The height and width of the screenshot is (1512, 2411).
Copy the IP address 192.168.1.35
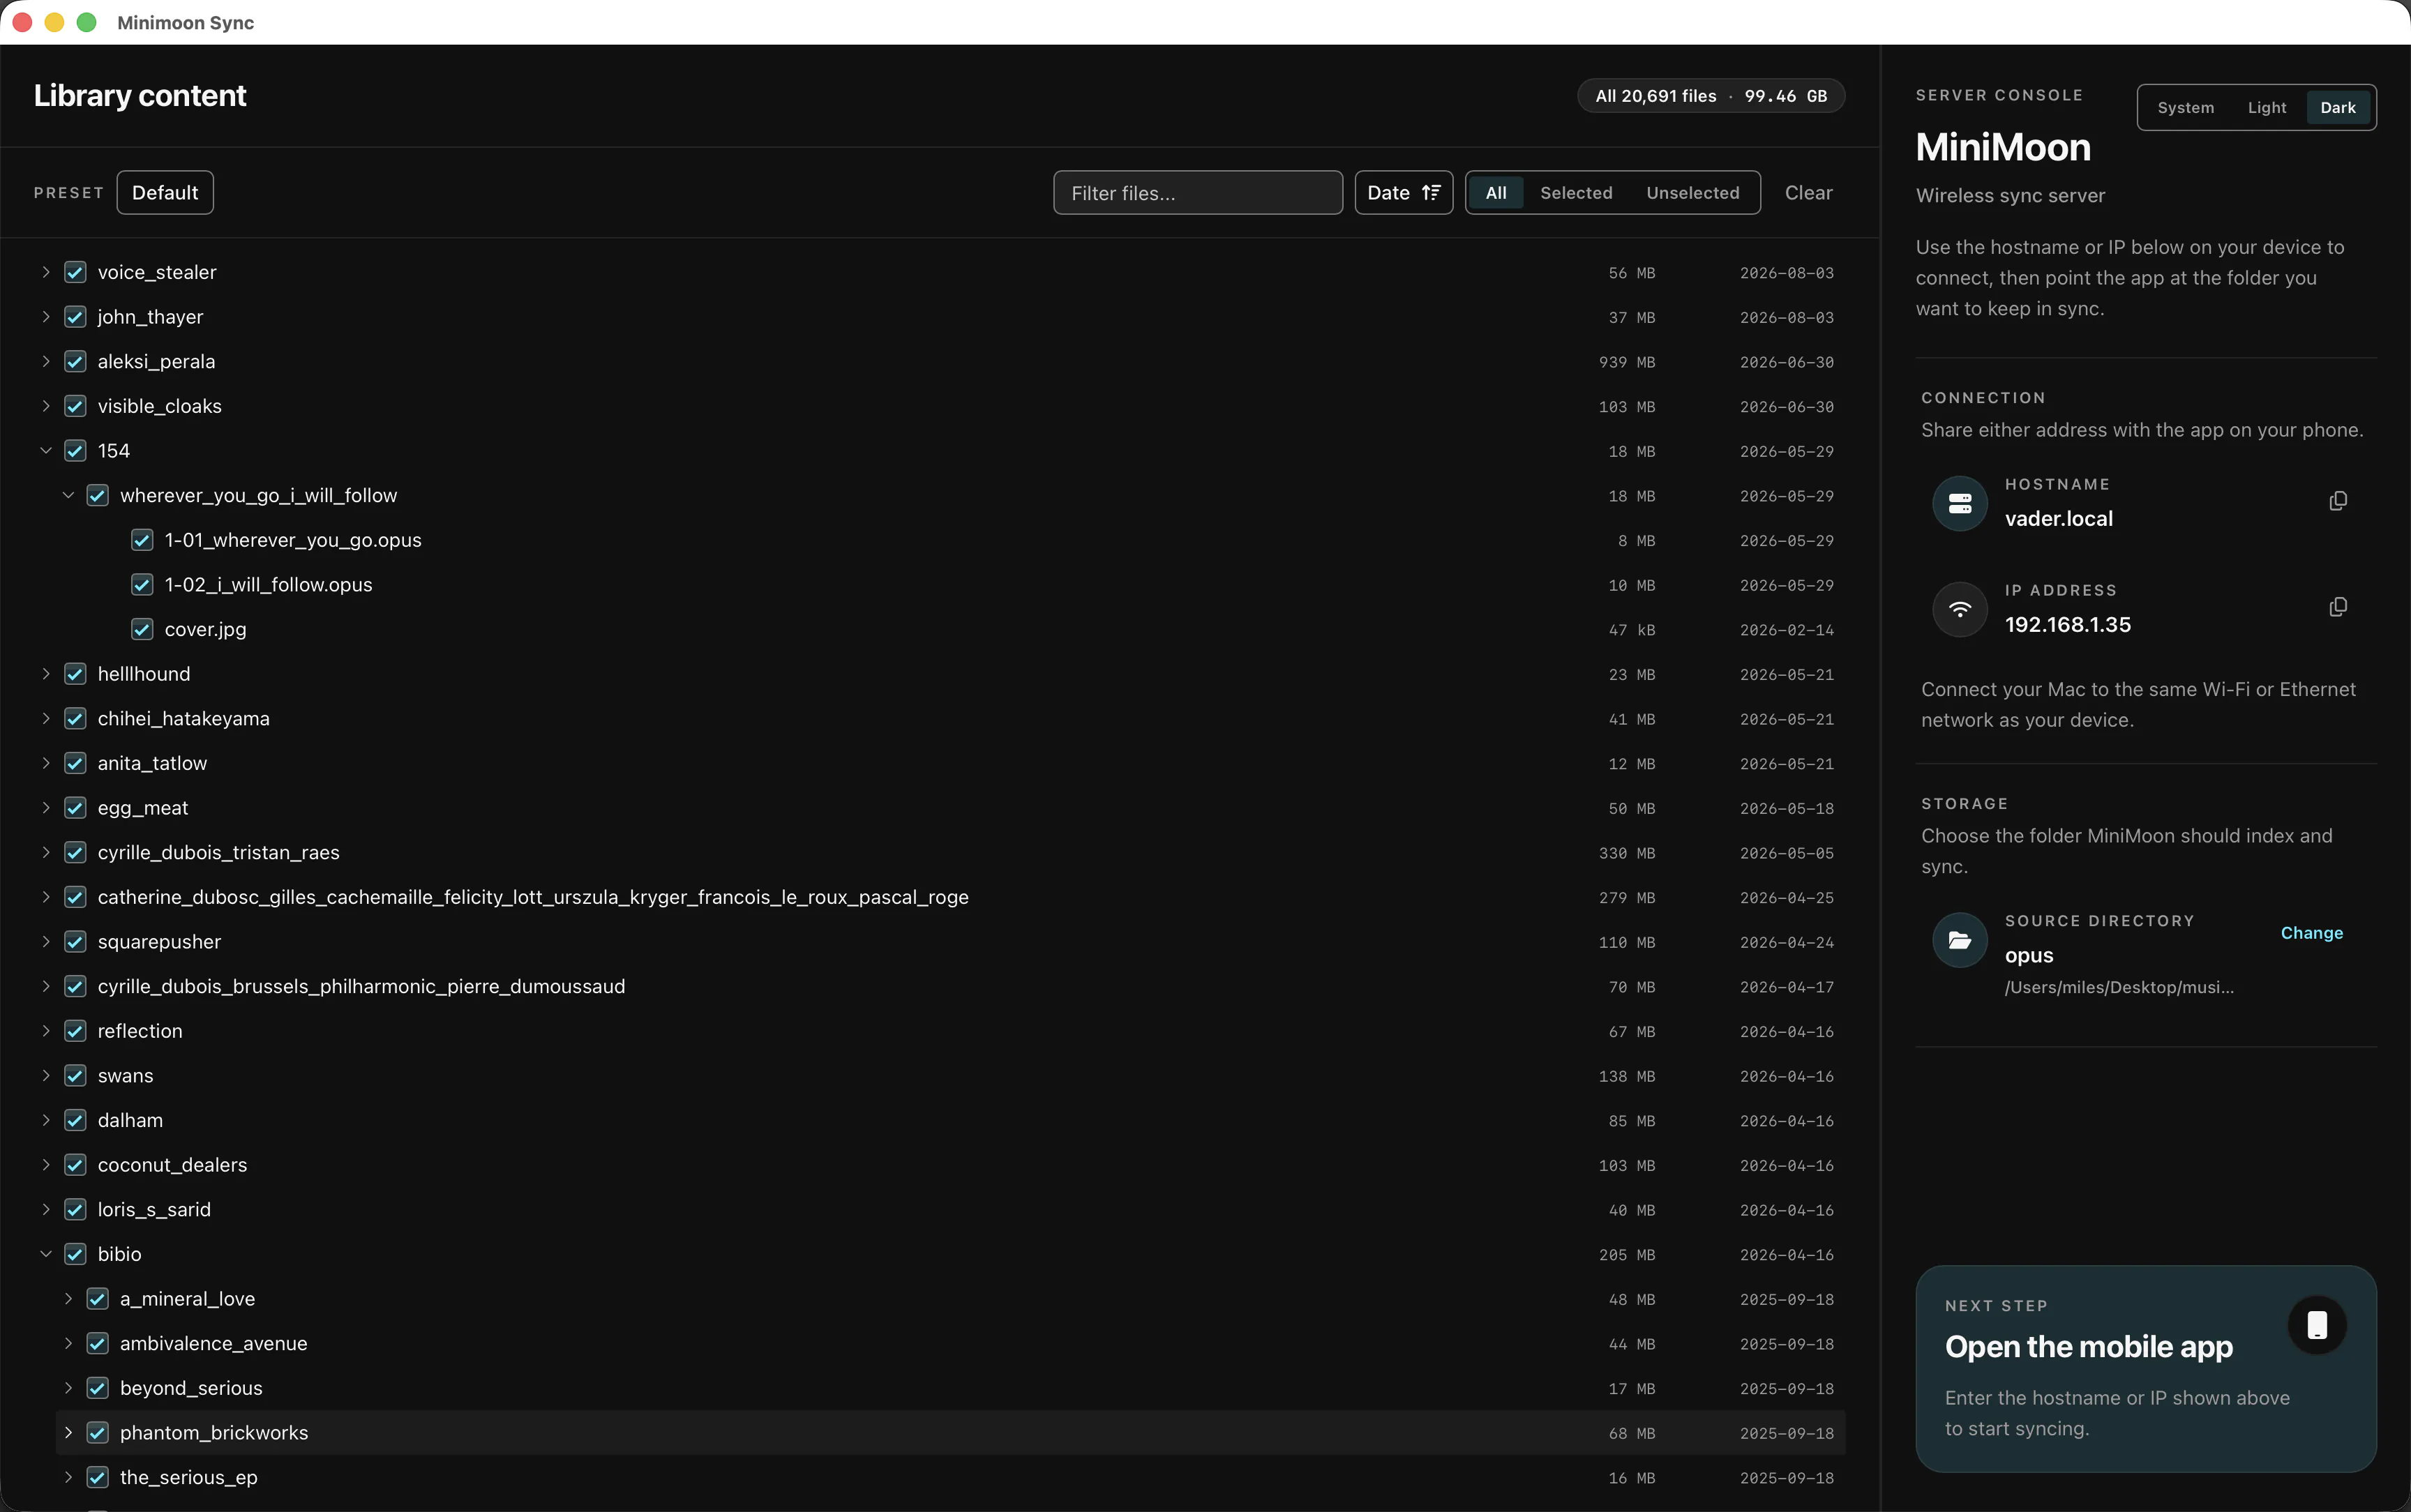tap(2337, 607)
